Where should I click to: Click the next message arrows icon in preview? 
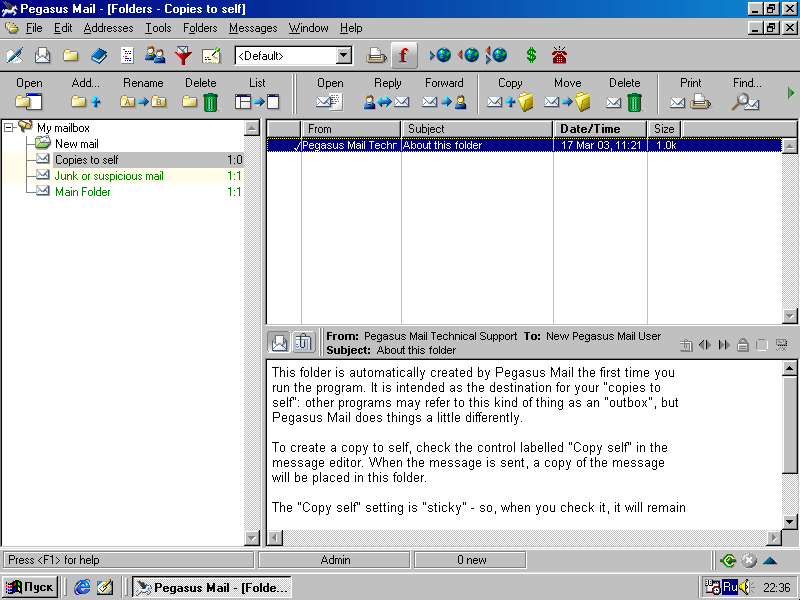pos(723,345)
